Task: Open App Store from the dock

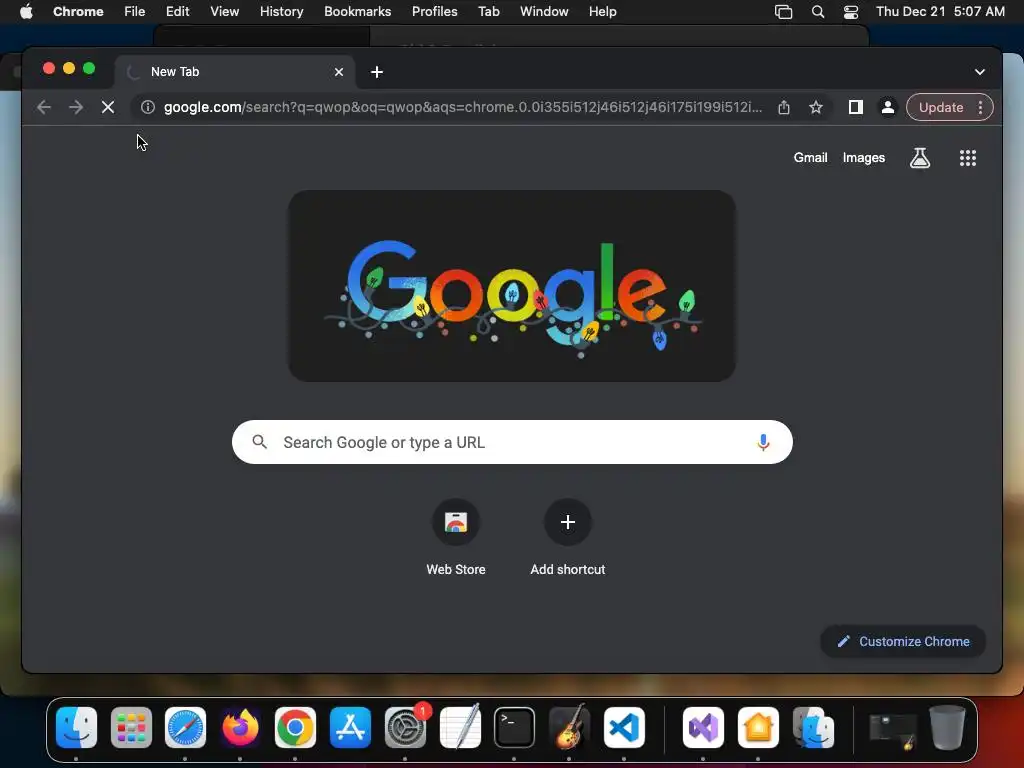Action: (x=350, y=728)
